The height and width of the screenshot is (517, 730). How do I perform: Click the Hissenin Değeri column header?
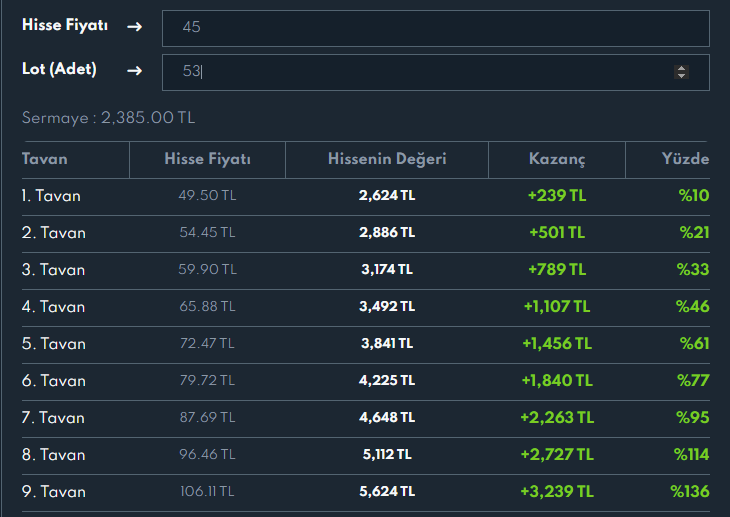(x=387, y=159)
